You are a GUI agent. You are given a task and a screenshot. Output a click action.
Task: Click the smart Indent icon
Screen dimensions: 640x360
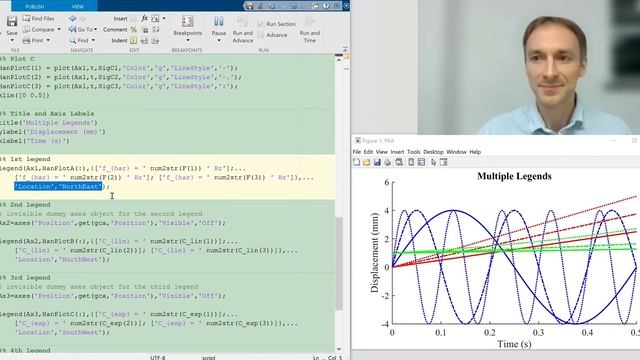[x=133, y=40]
